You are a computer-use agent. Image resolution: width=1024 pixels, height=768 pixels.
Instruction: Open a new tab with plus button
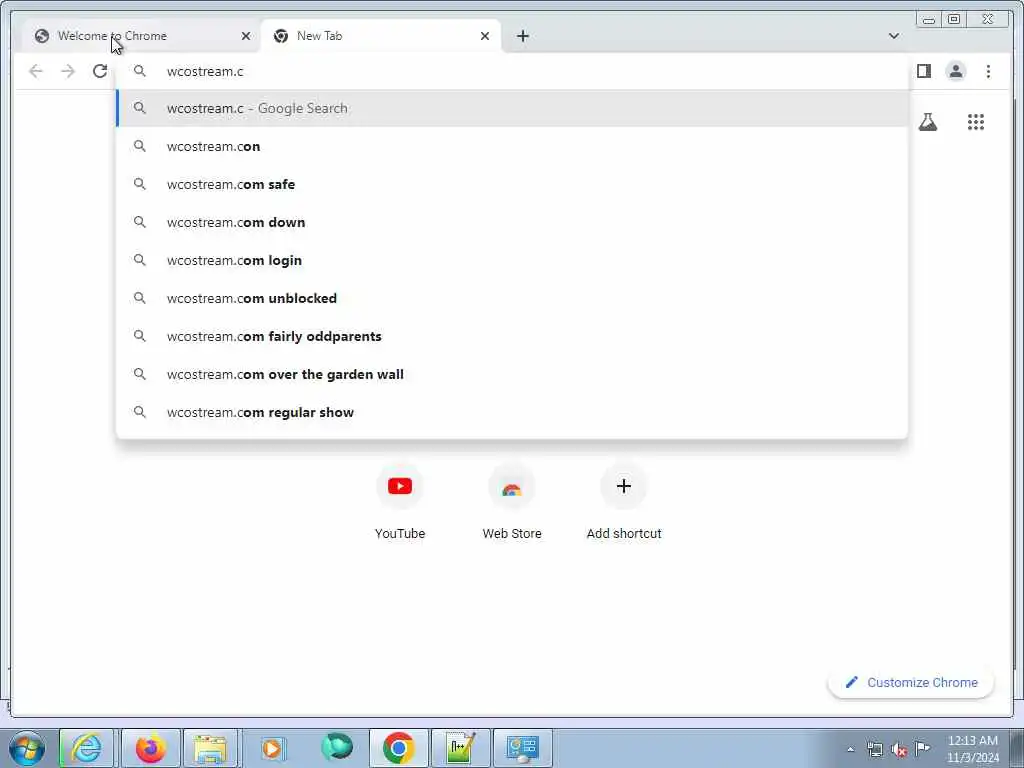click(x=522, y=36)
